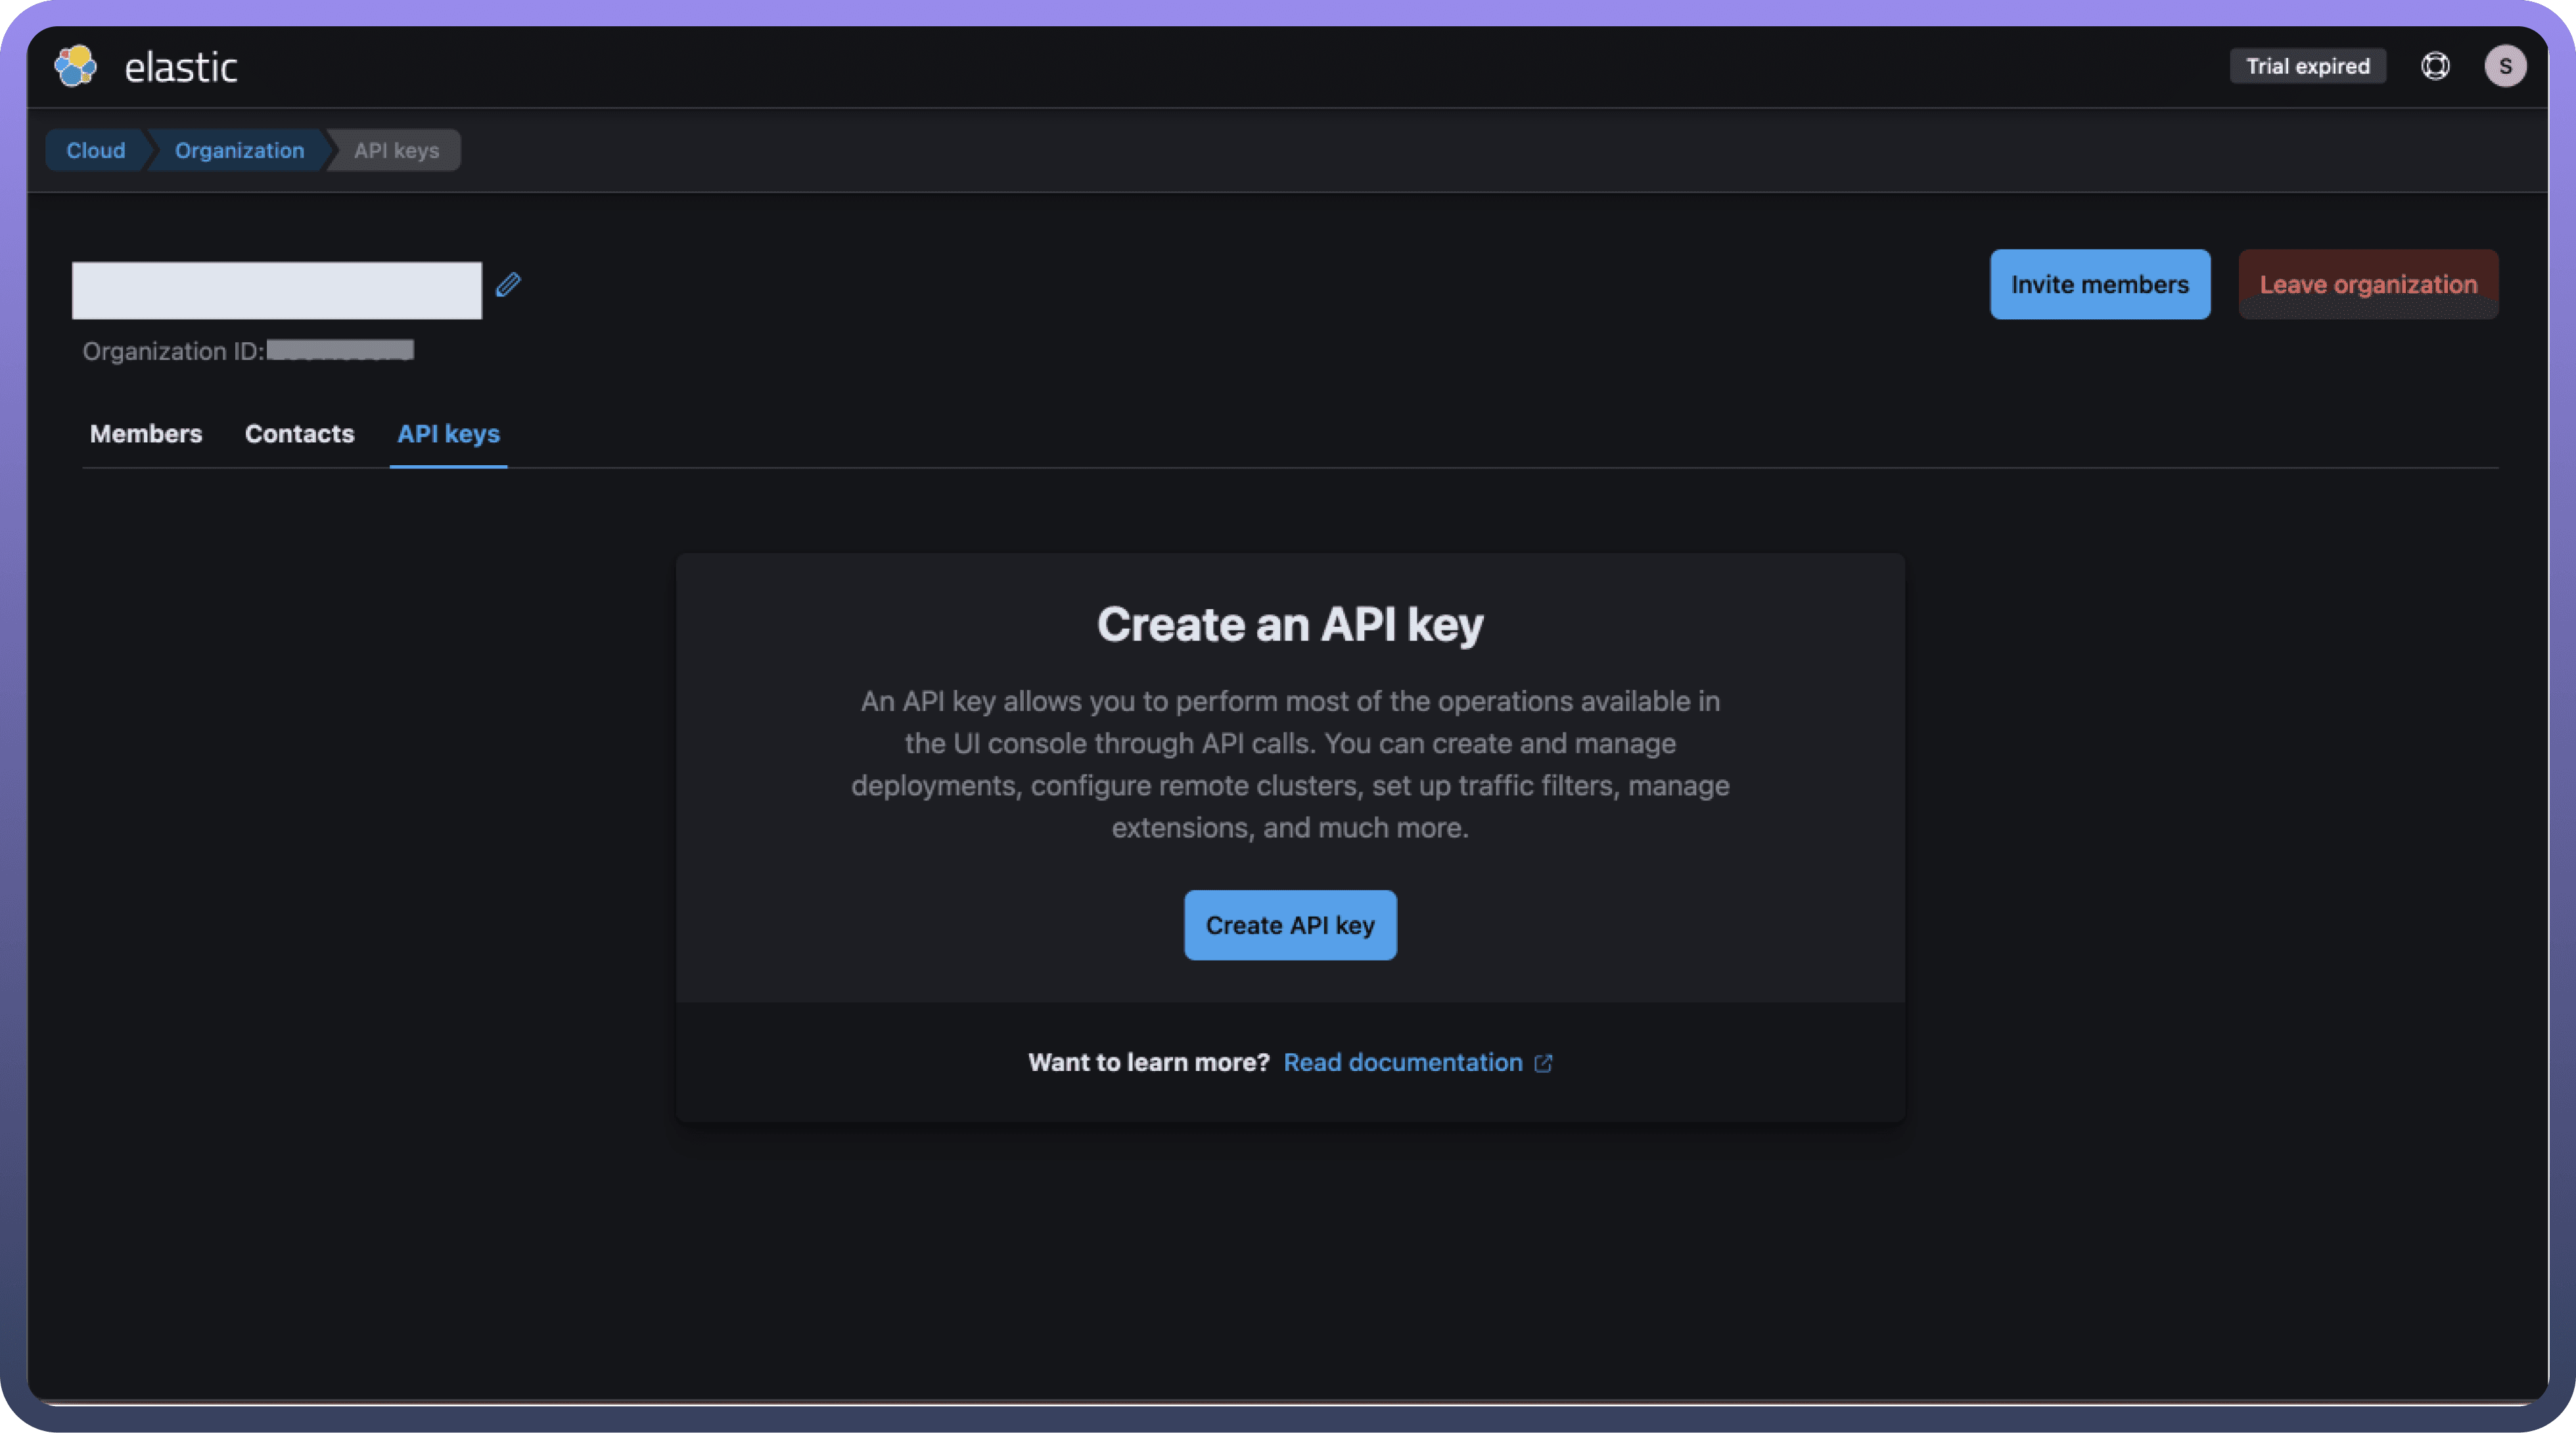Viewport: 2576px width, 1433px height.
Task: Click the Create an API key heading
Action: 1290,624
